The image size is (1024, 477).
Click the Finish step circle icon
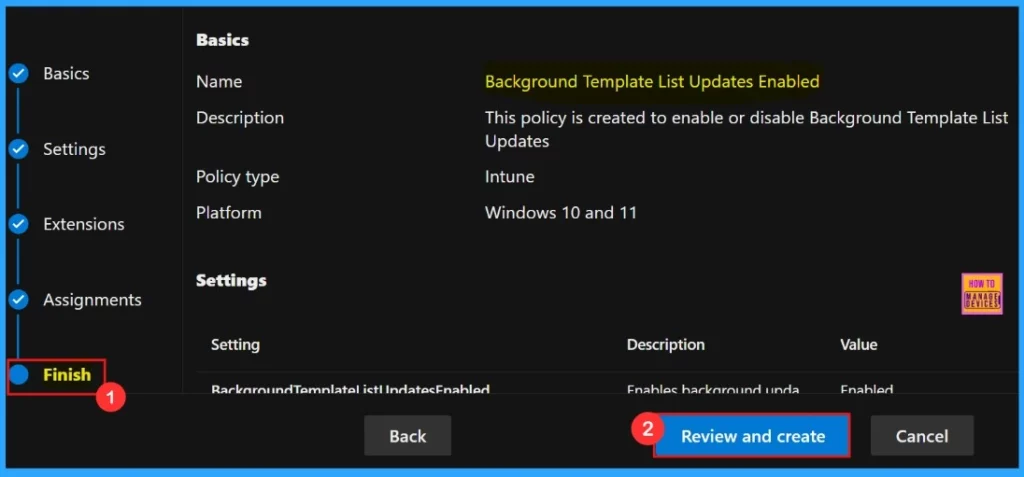[x=18, y=375]
